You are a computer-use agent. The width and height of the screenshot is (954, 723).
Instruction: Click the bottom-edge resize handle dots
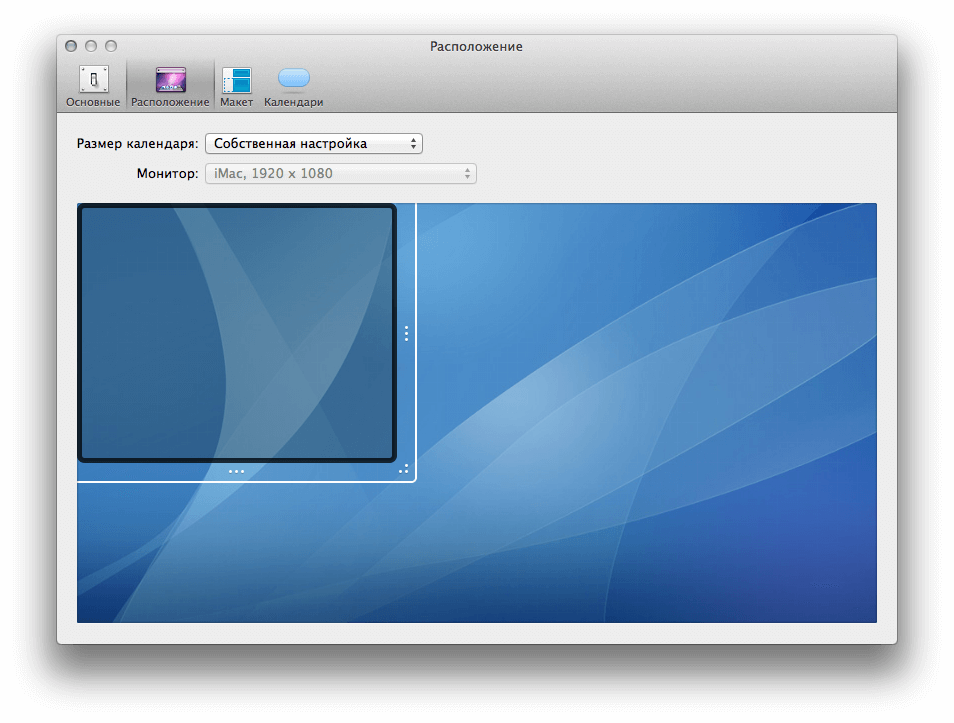(236, 471)
